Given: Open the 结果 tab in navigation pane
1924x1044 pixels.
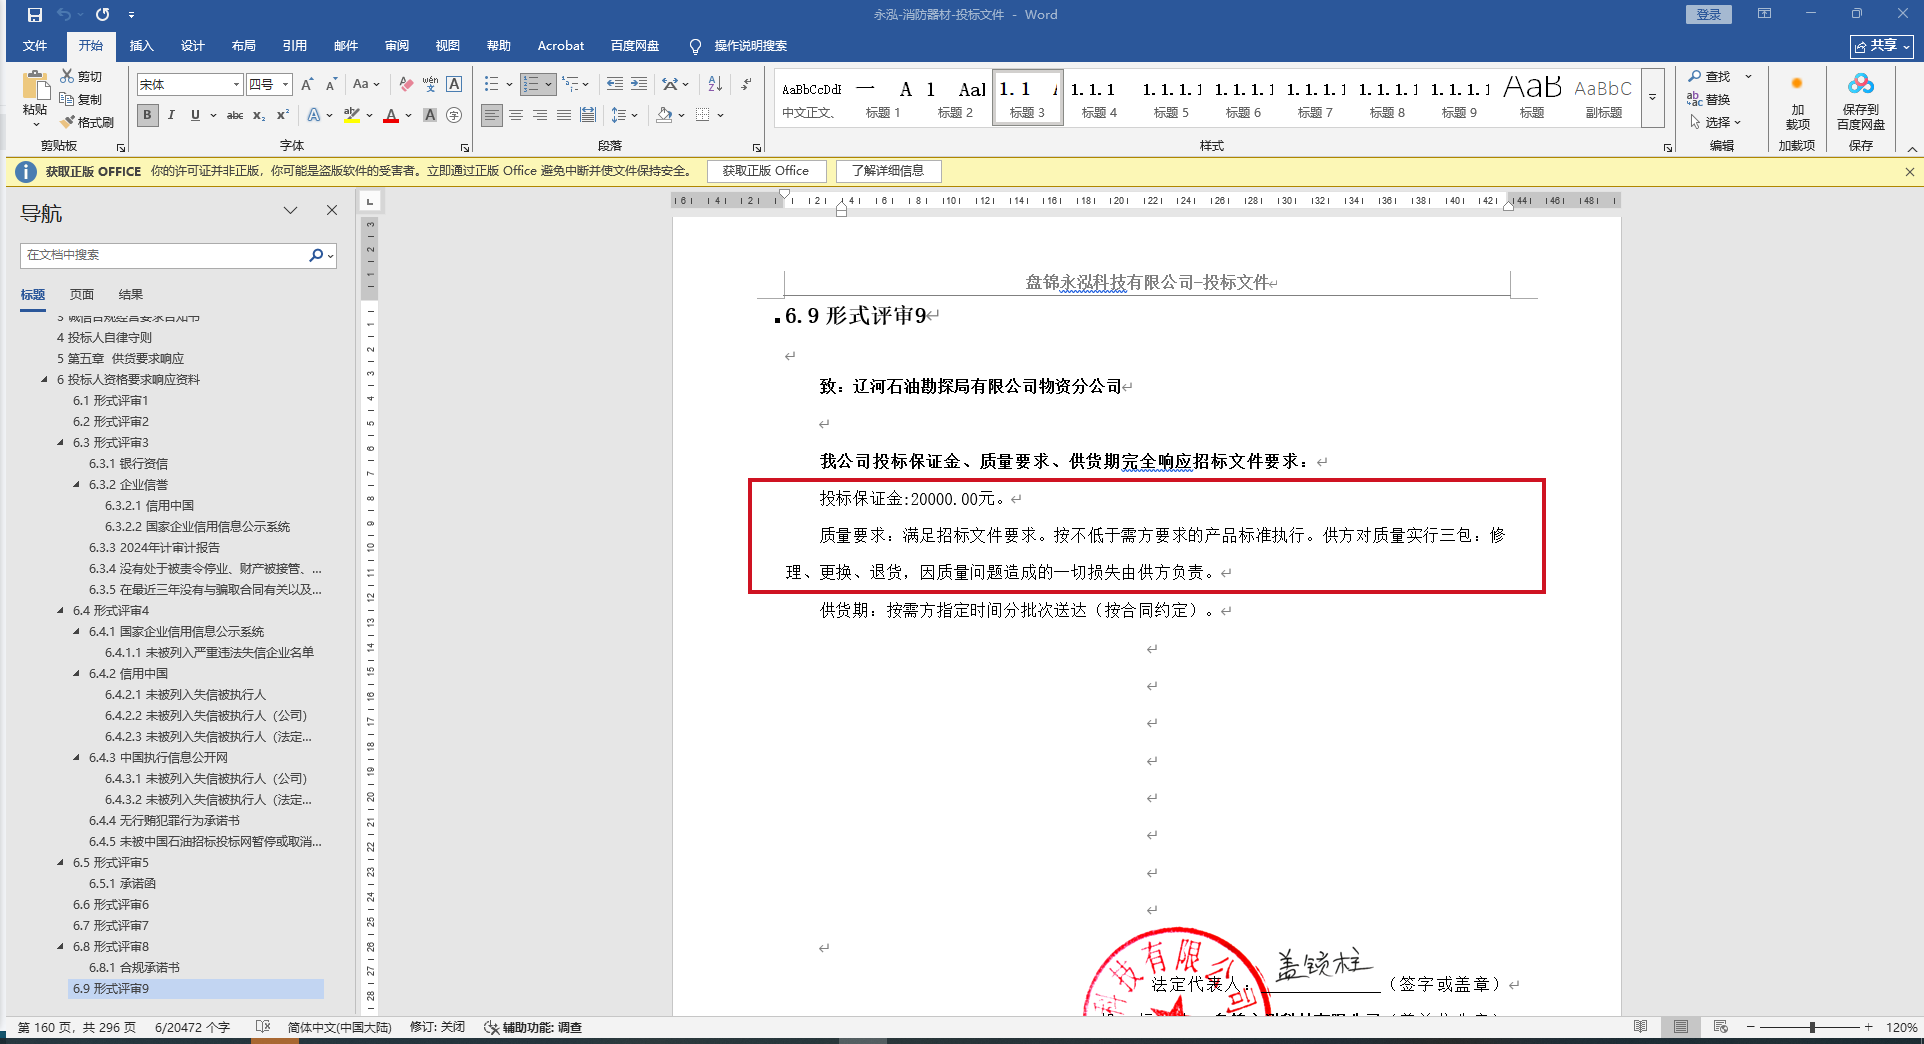Looking at the screenshot, I should click(x=131, y=295).
